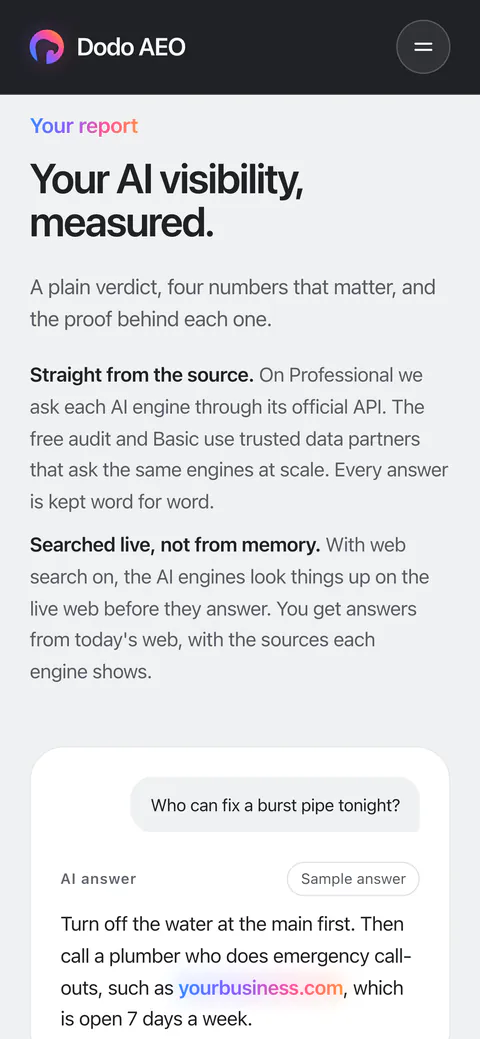This screenshot has height=1039, width=480.
Task: Go to the Dodo AEO home title
Action: 131,47
